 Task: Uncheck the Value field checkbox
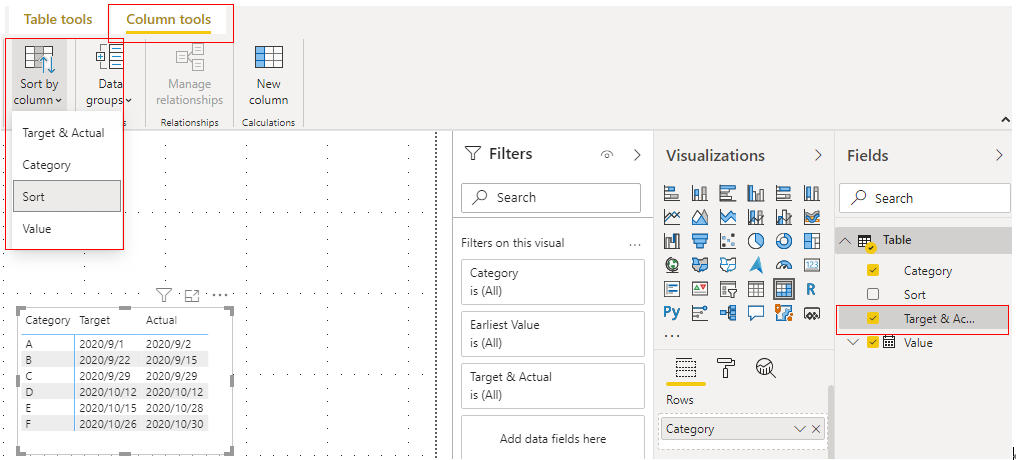873,342
